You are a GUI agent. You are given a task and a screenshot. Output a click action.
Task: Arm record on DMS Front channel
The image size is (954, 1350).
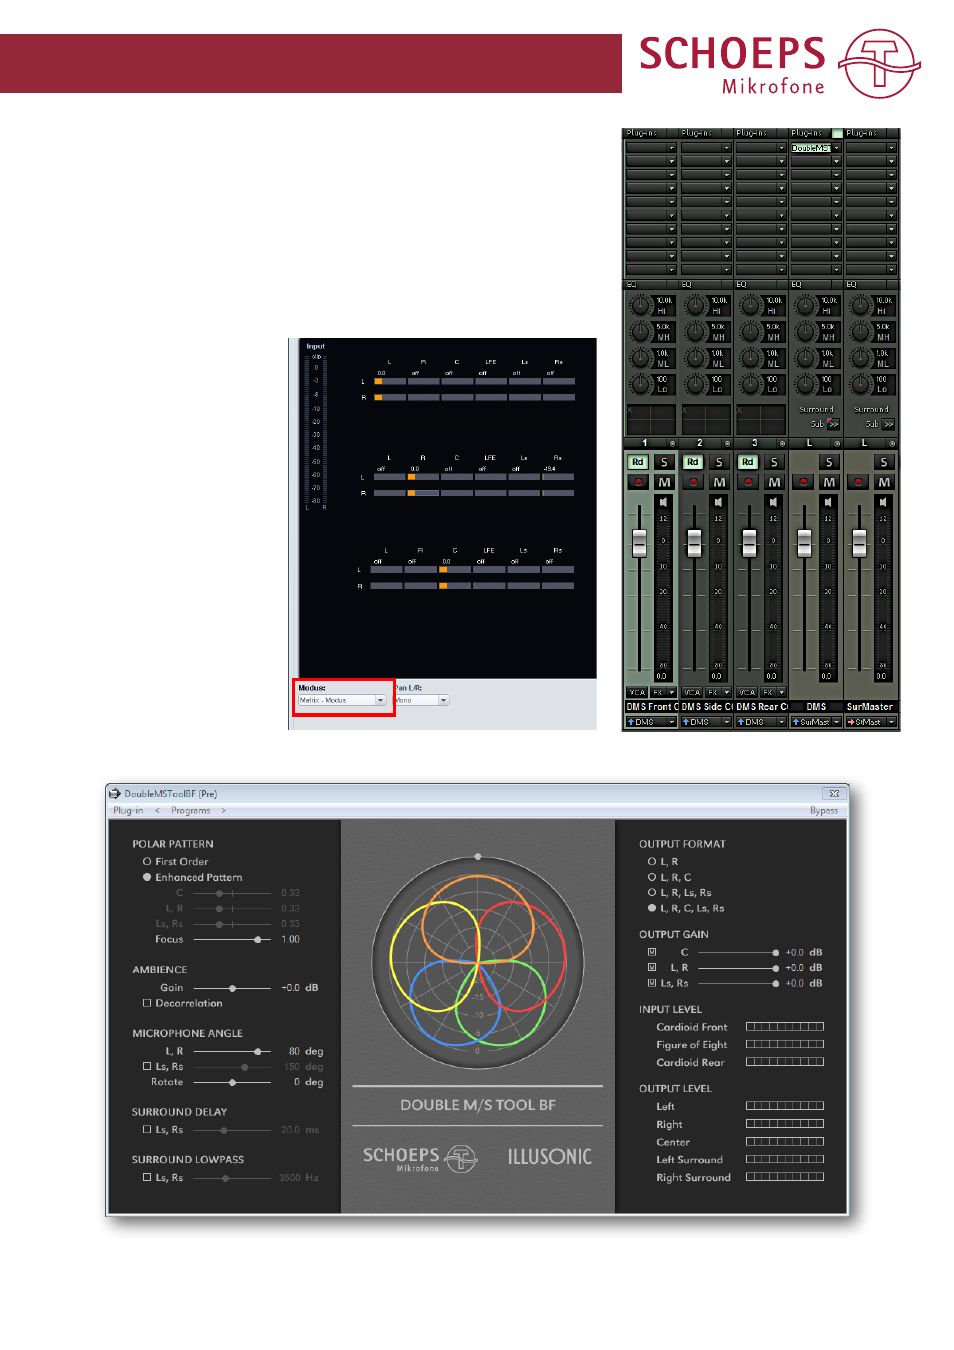(x=638, y=482)
